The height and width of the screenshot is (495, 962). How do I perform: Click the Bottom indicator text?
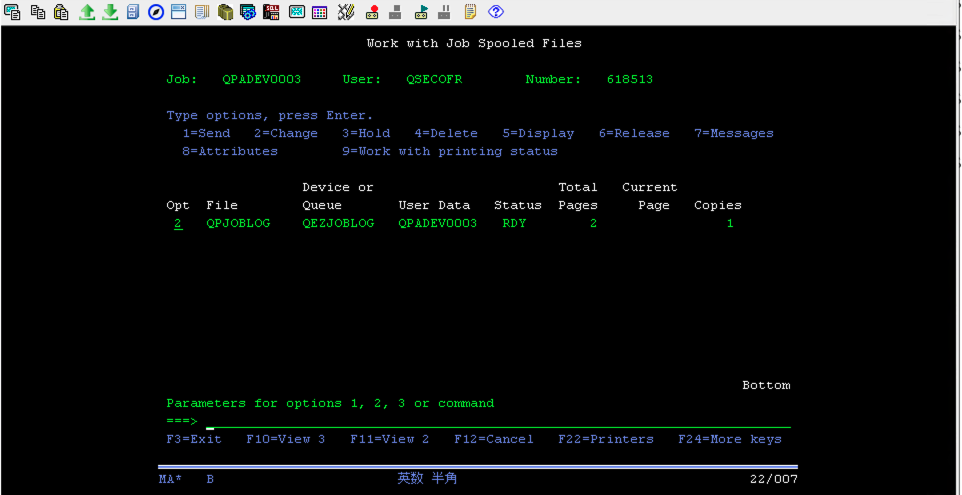pyautogui.click(x=766, y=385)
